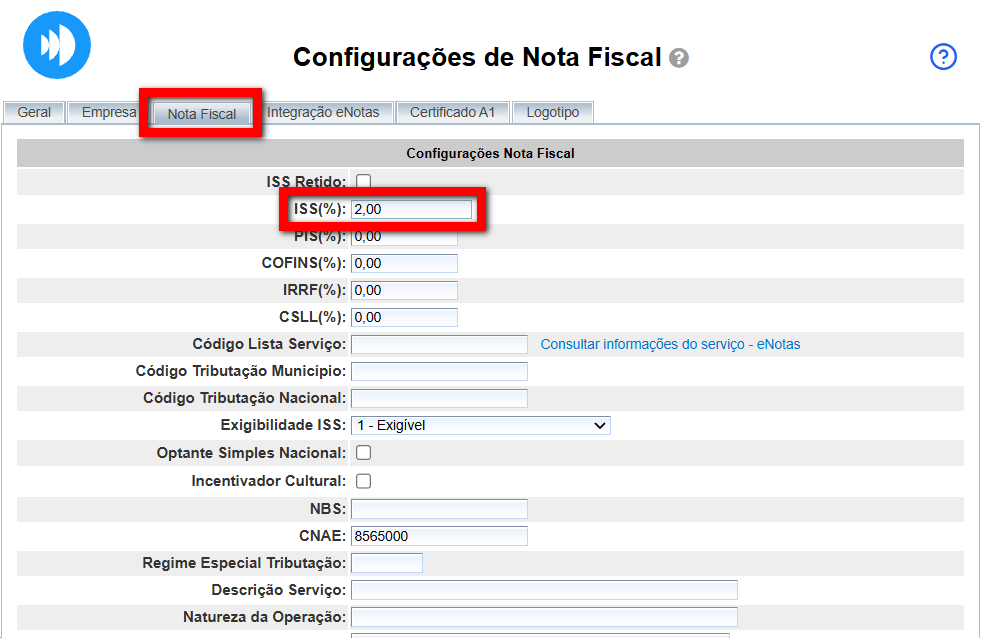Click the gray help icon beside title

tap(679, 58)
